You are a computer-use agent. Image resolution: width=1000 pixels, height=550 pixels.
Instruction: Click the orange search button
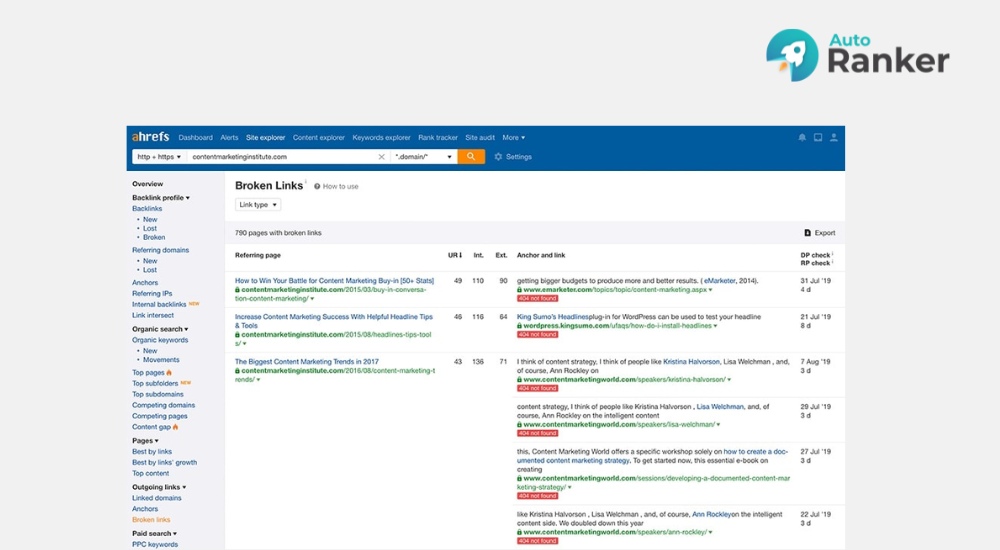click(471, 156)
